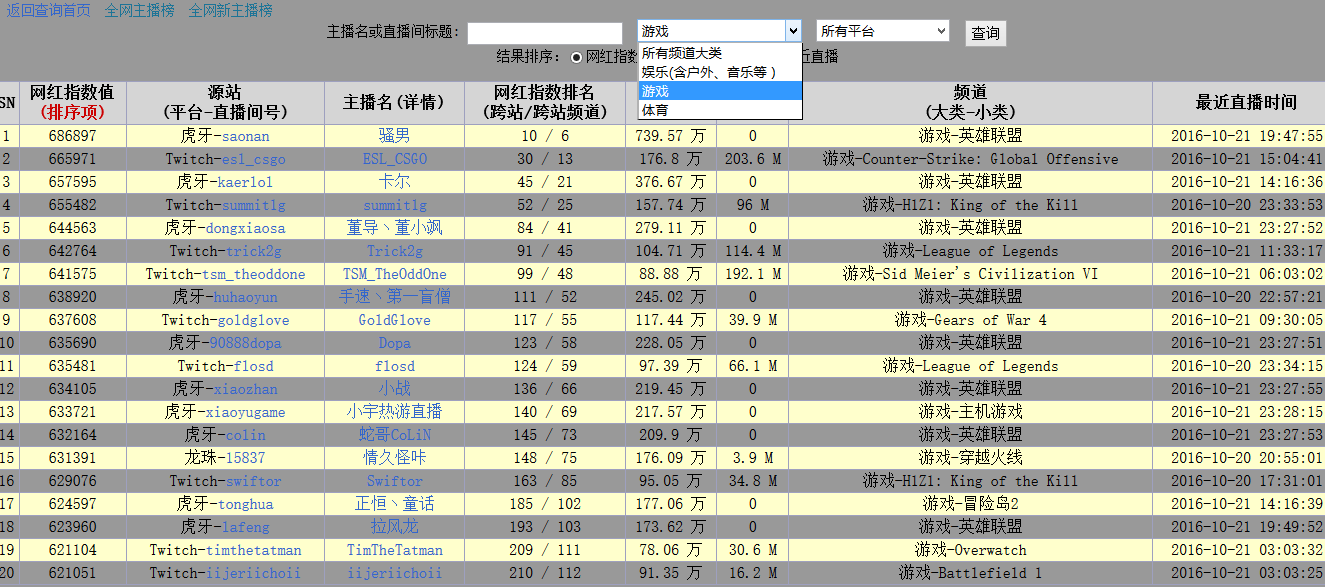Open streamer detail for TimTheTatman
This screenshot has width=1325, height=587.
[x=394, y=550]
